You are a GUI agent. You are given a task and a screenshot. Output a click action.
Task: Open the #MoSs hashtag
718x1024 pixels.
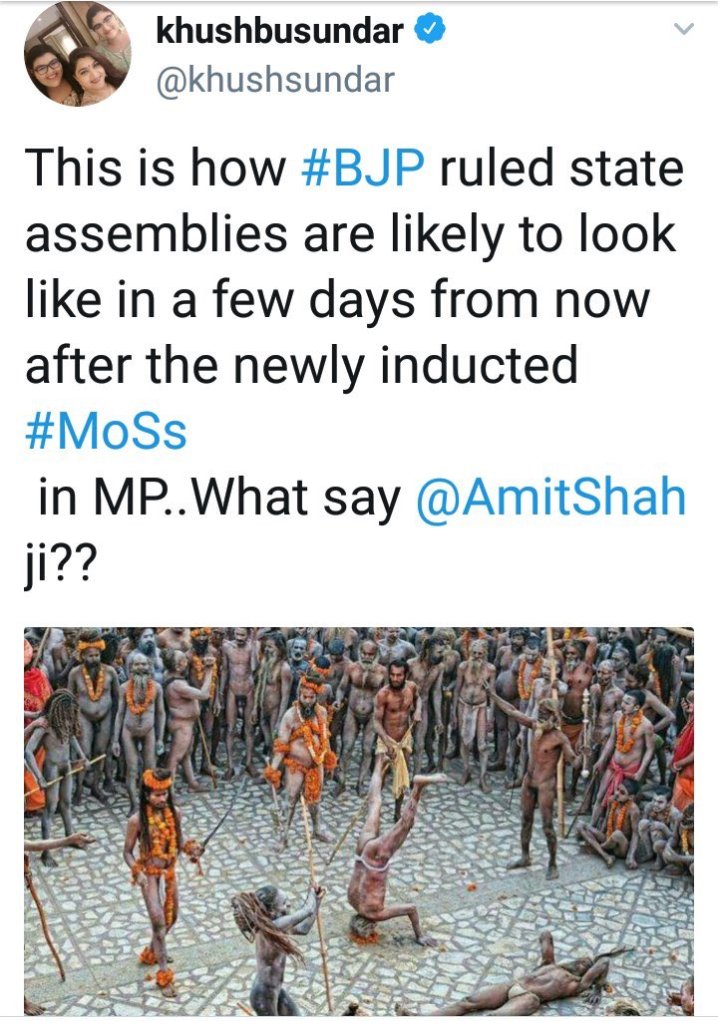[105, 434]
